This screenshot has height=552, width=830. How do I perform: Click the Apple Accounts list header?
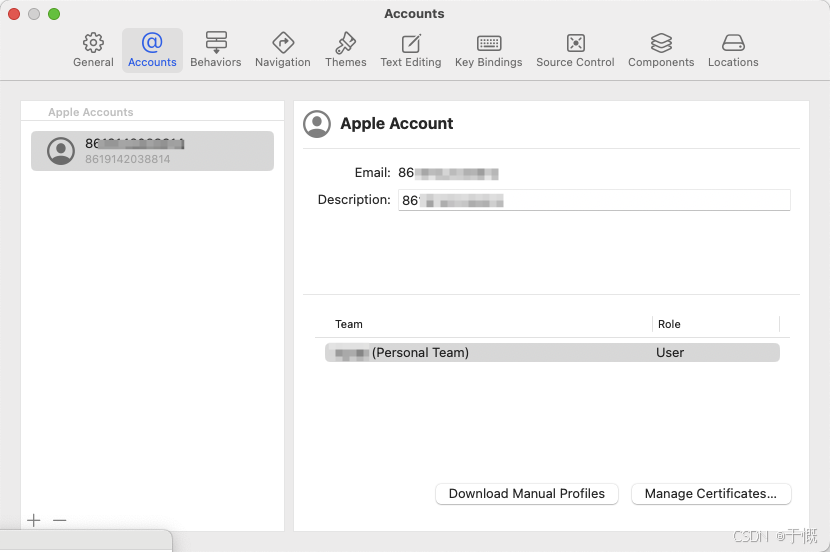coord(91,112)
